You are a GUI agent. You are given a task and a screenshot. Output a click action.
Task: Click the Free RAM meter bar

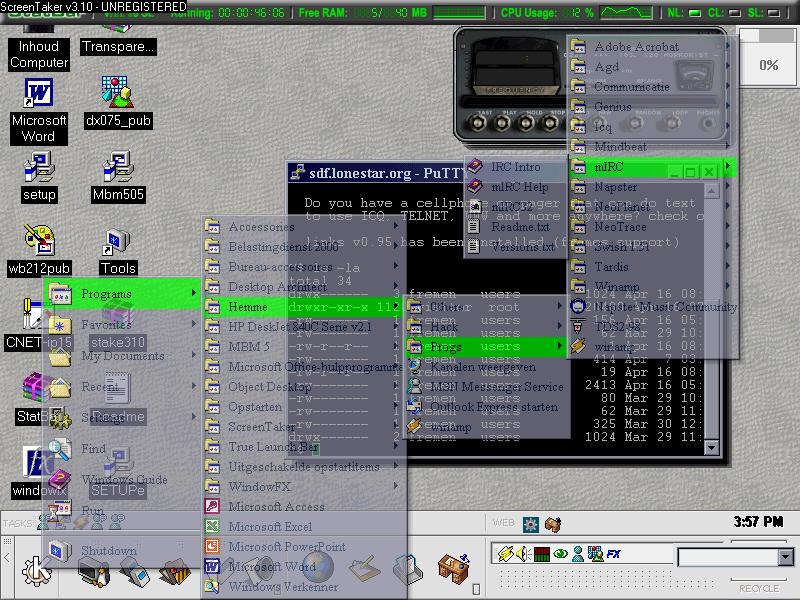tap(459, 12)
